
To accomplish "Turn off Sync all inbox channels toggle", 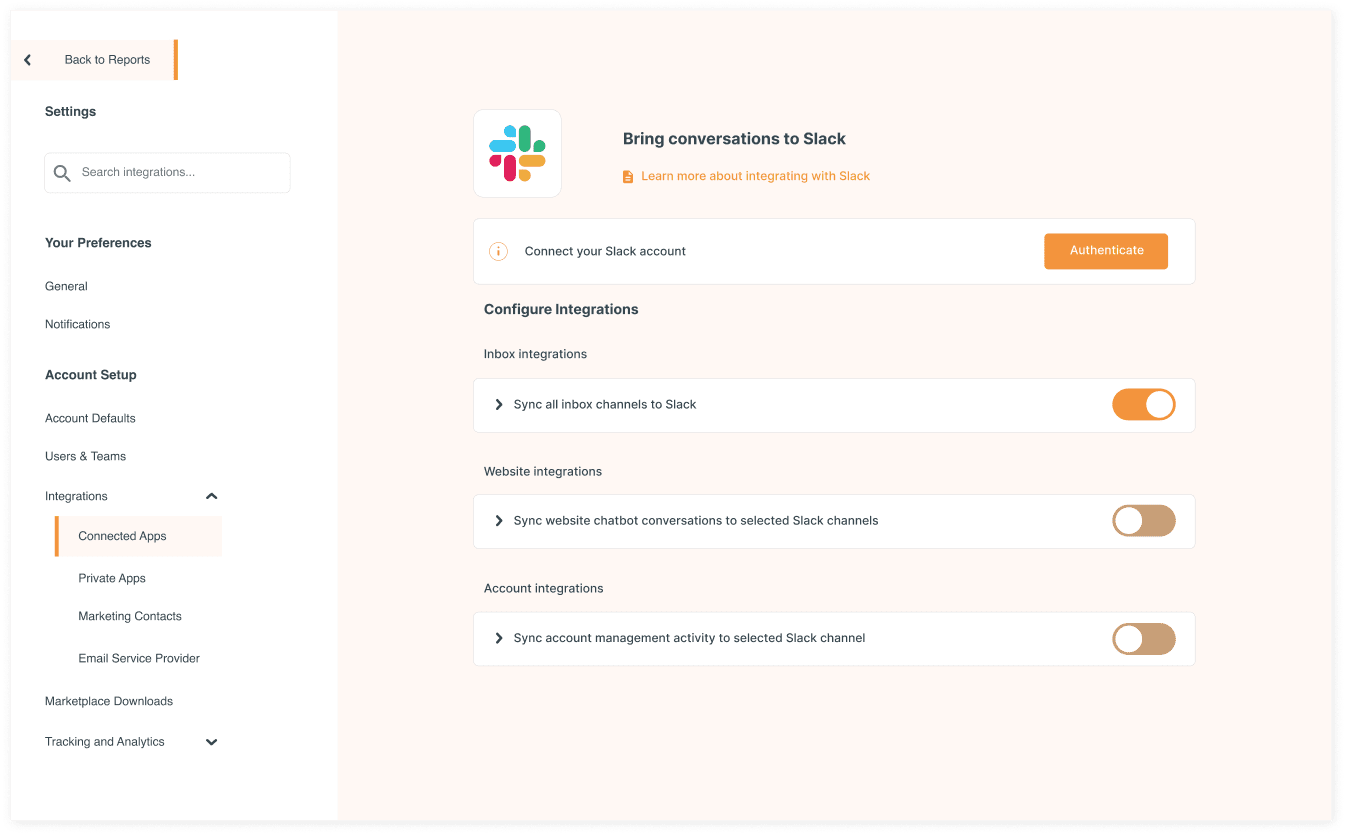I will (1144, 404).
